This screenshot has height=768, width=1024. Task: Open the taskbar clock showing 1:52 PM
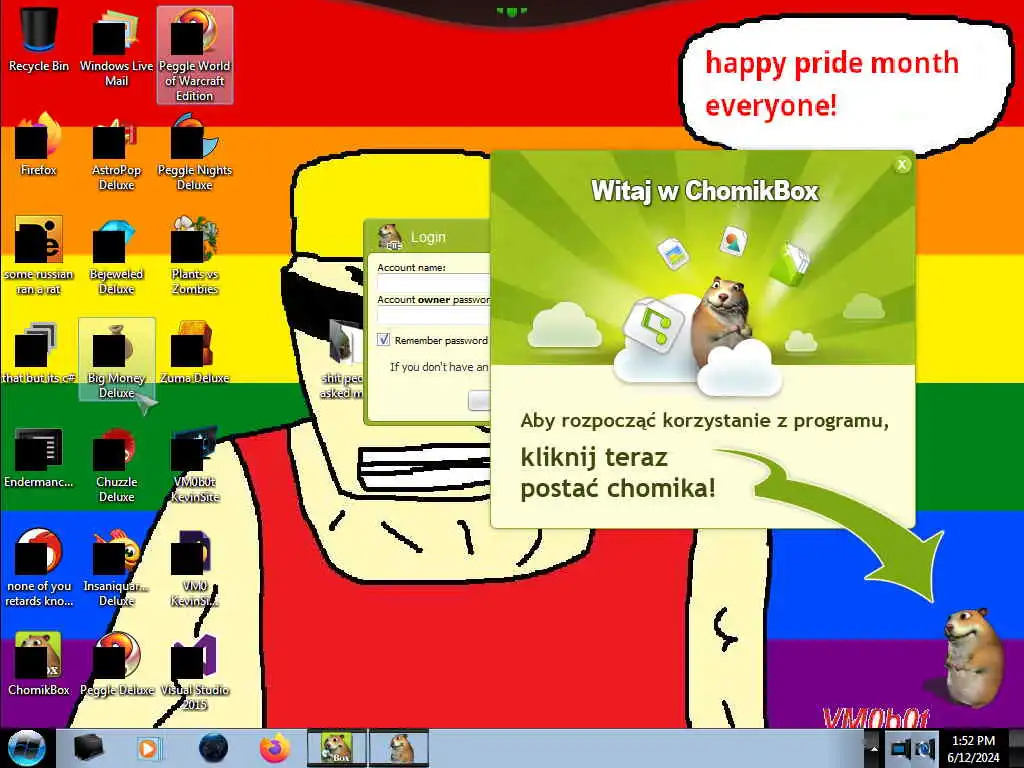click(974, 749)
